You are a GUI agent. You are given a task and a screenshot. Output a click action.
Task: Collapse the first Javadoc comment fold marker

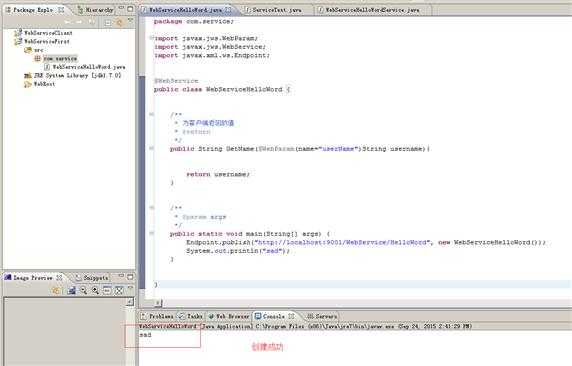tap(151, 114)
